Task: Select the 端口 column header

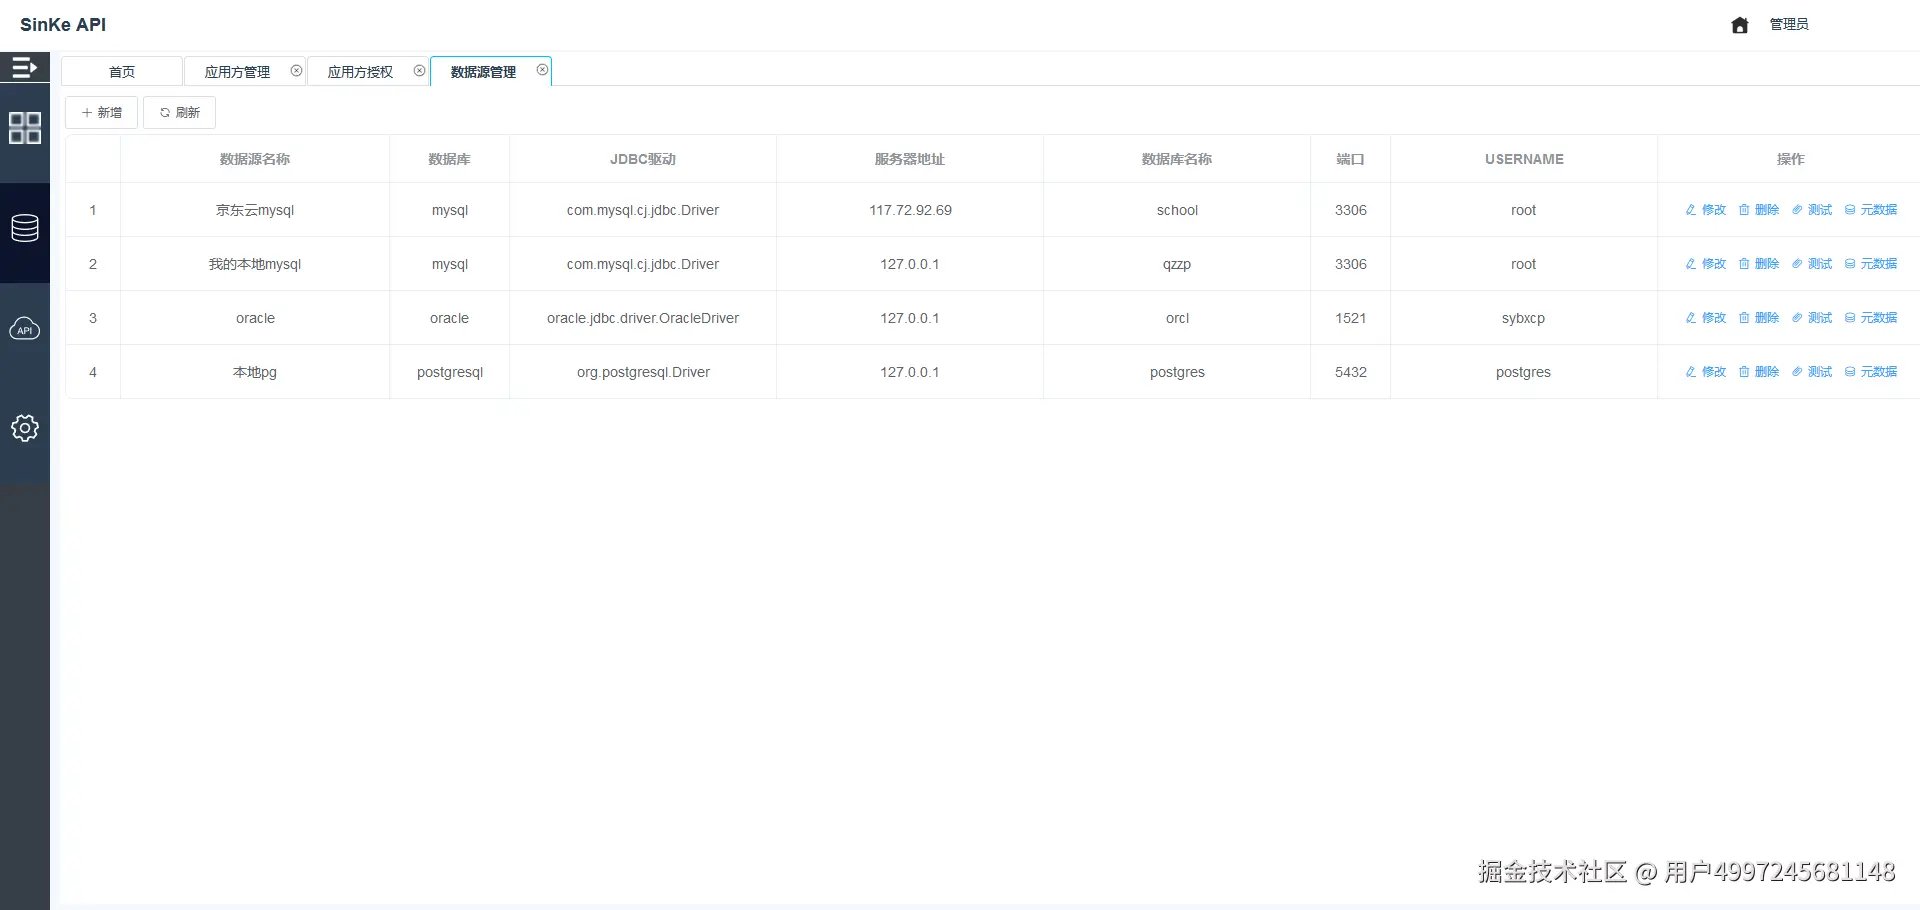Action: pyautogui.click(x=1350, y=159)
